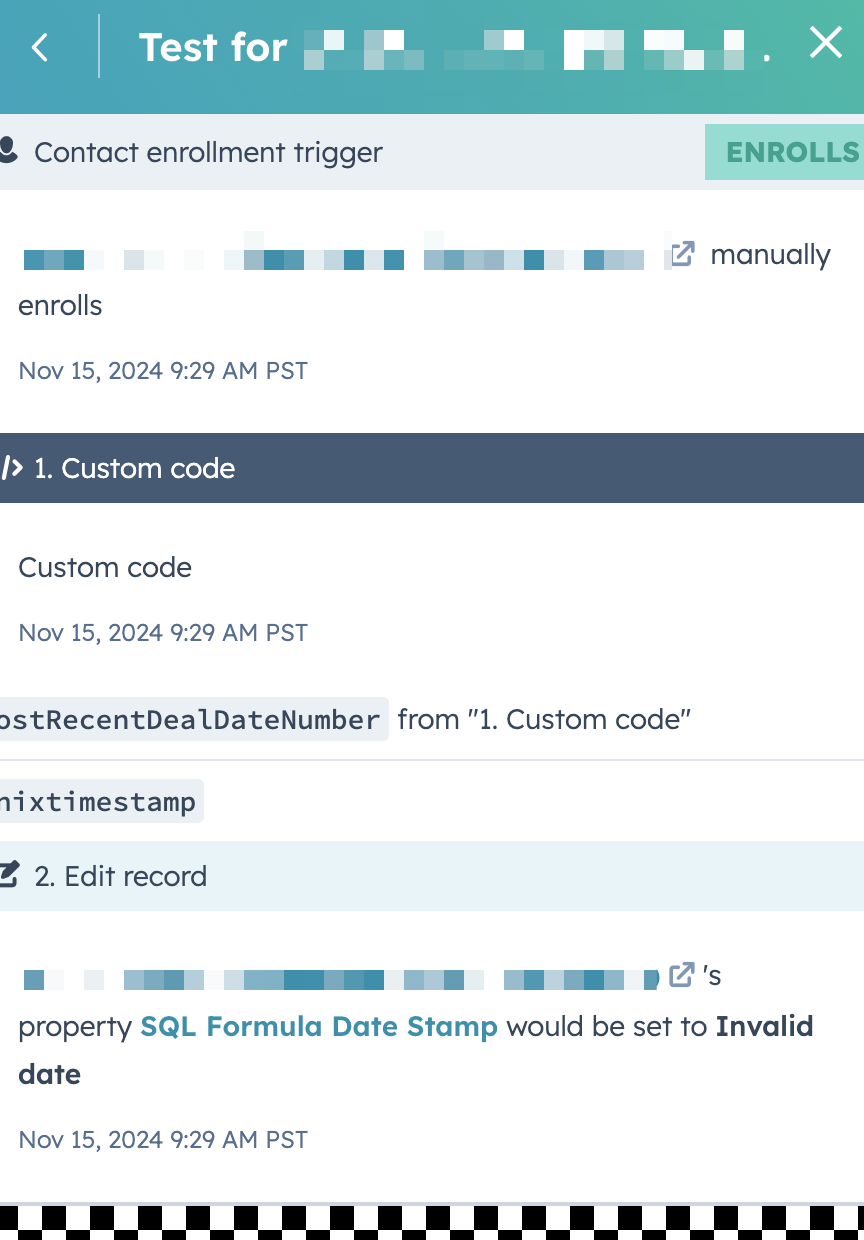
Task: Click the Nov 15 timestamp under Custom code
Action: coord(162,632)
